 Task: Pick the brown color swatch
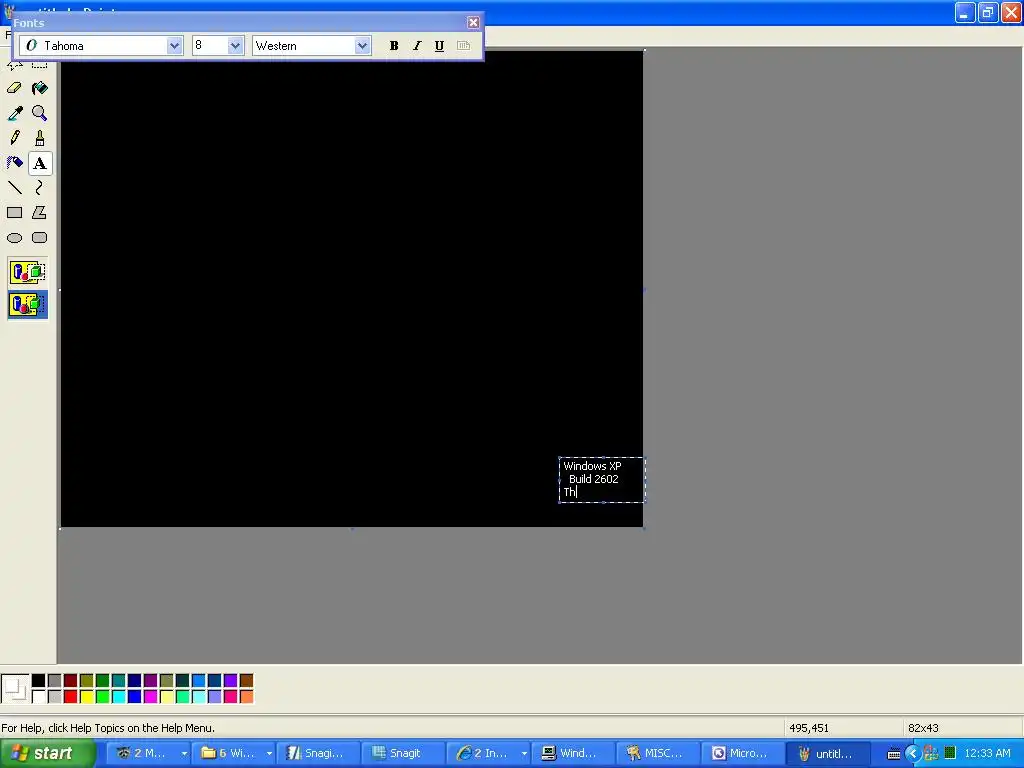pyautogui.click(x=246, y=681)
